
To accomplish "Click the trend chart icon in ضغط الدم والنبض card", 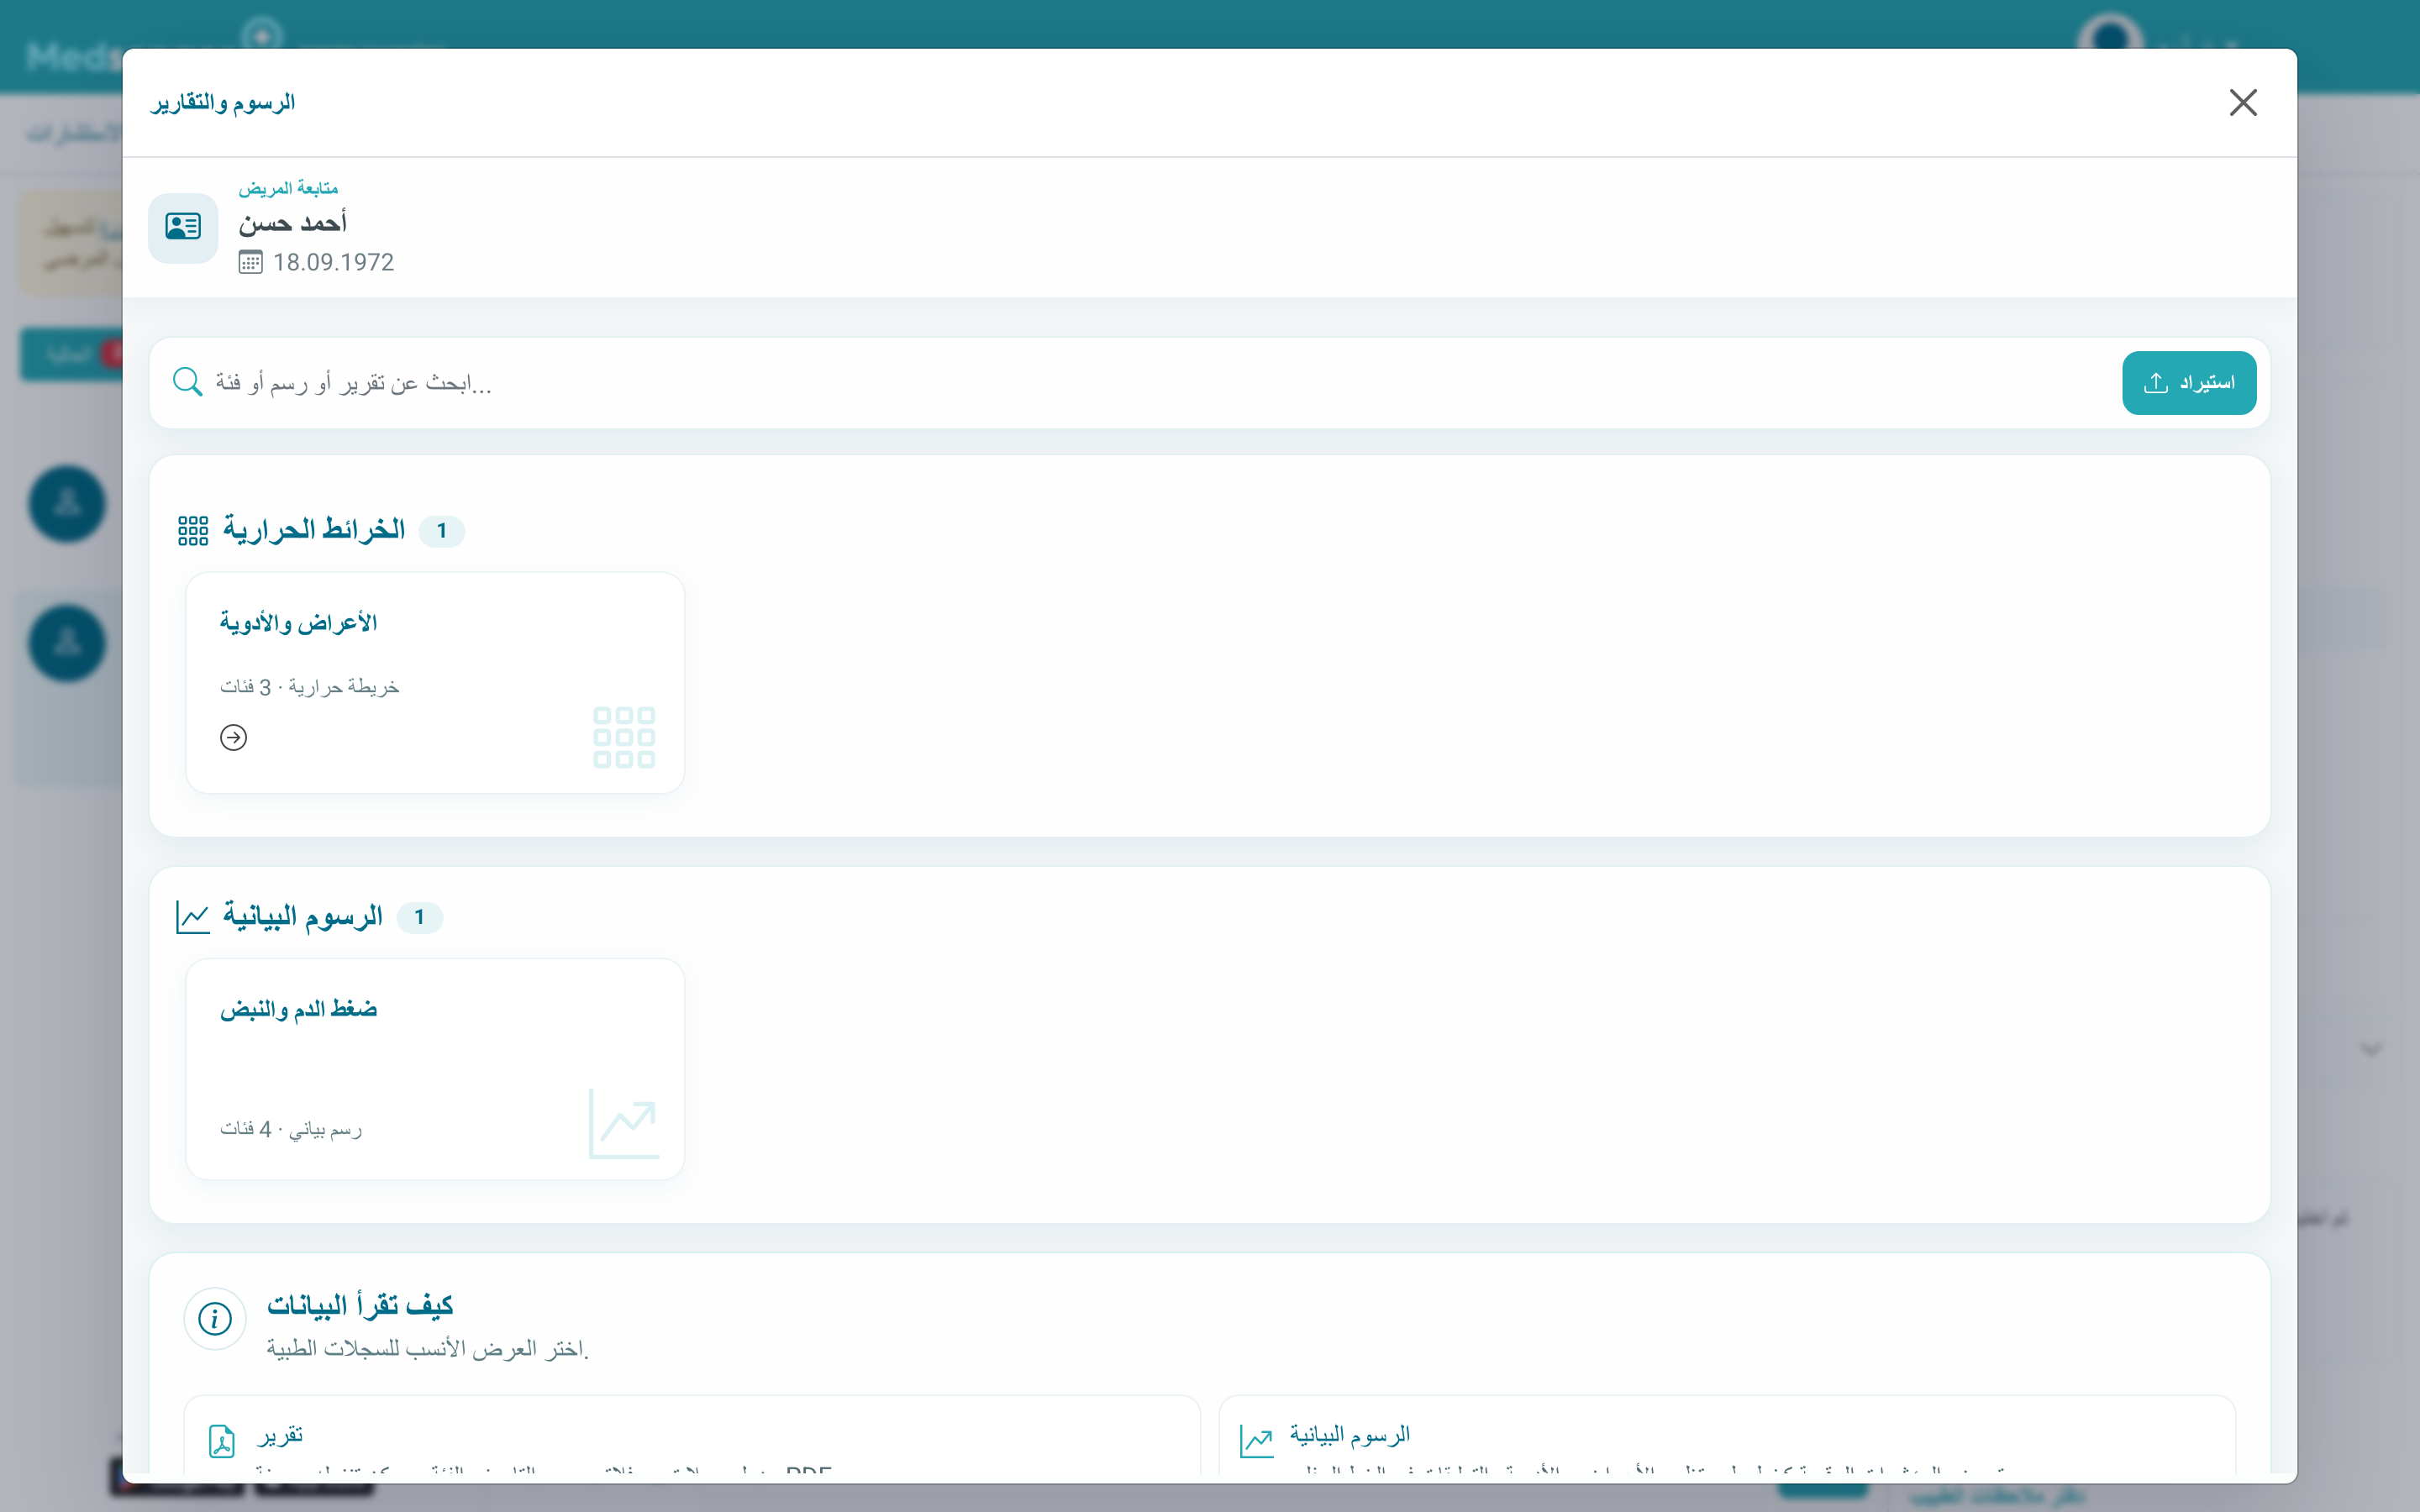I will [624, 1124].
